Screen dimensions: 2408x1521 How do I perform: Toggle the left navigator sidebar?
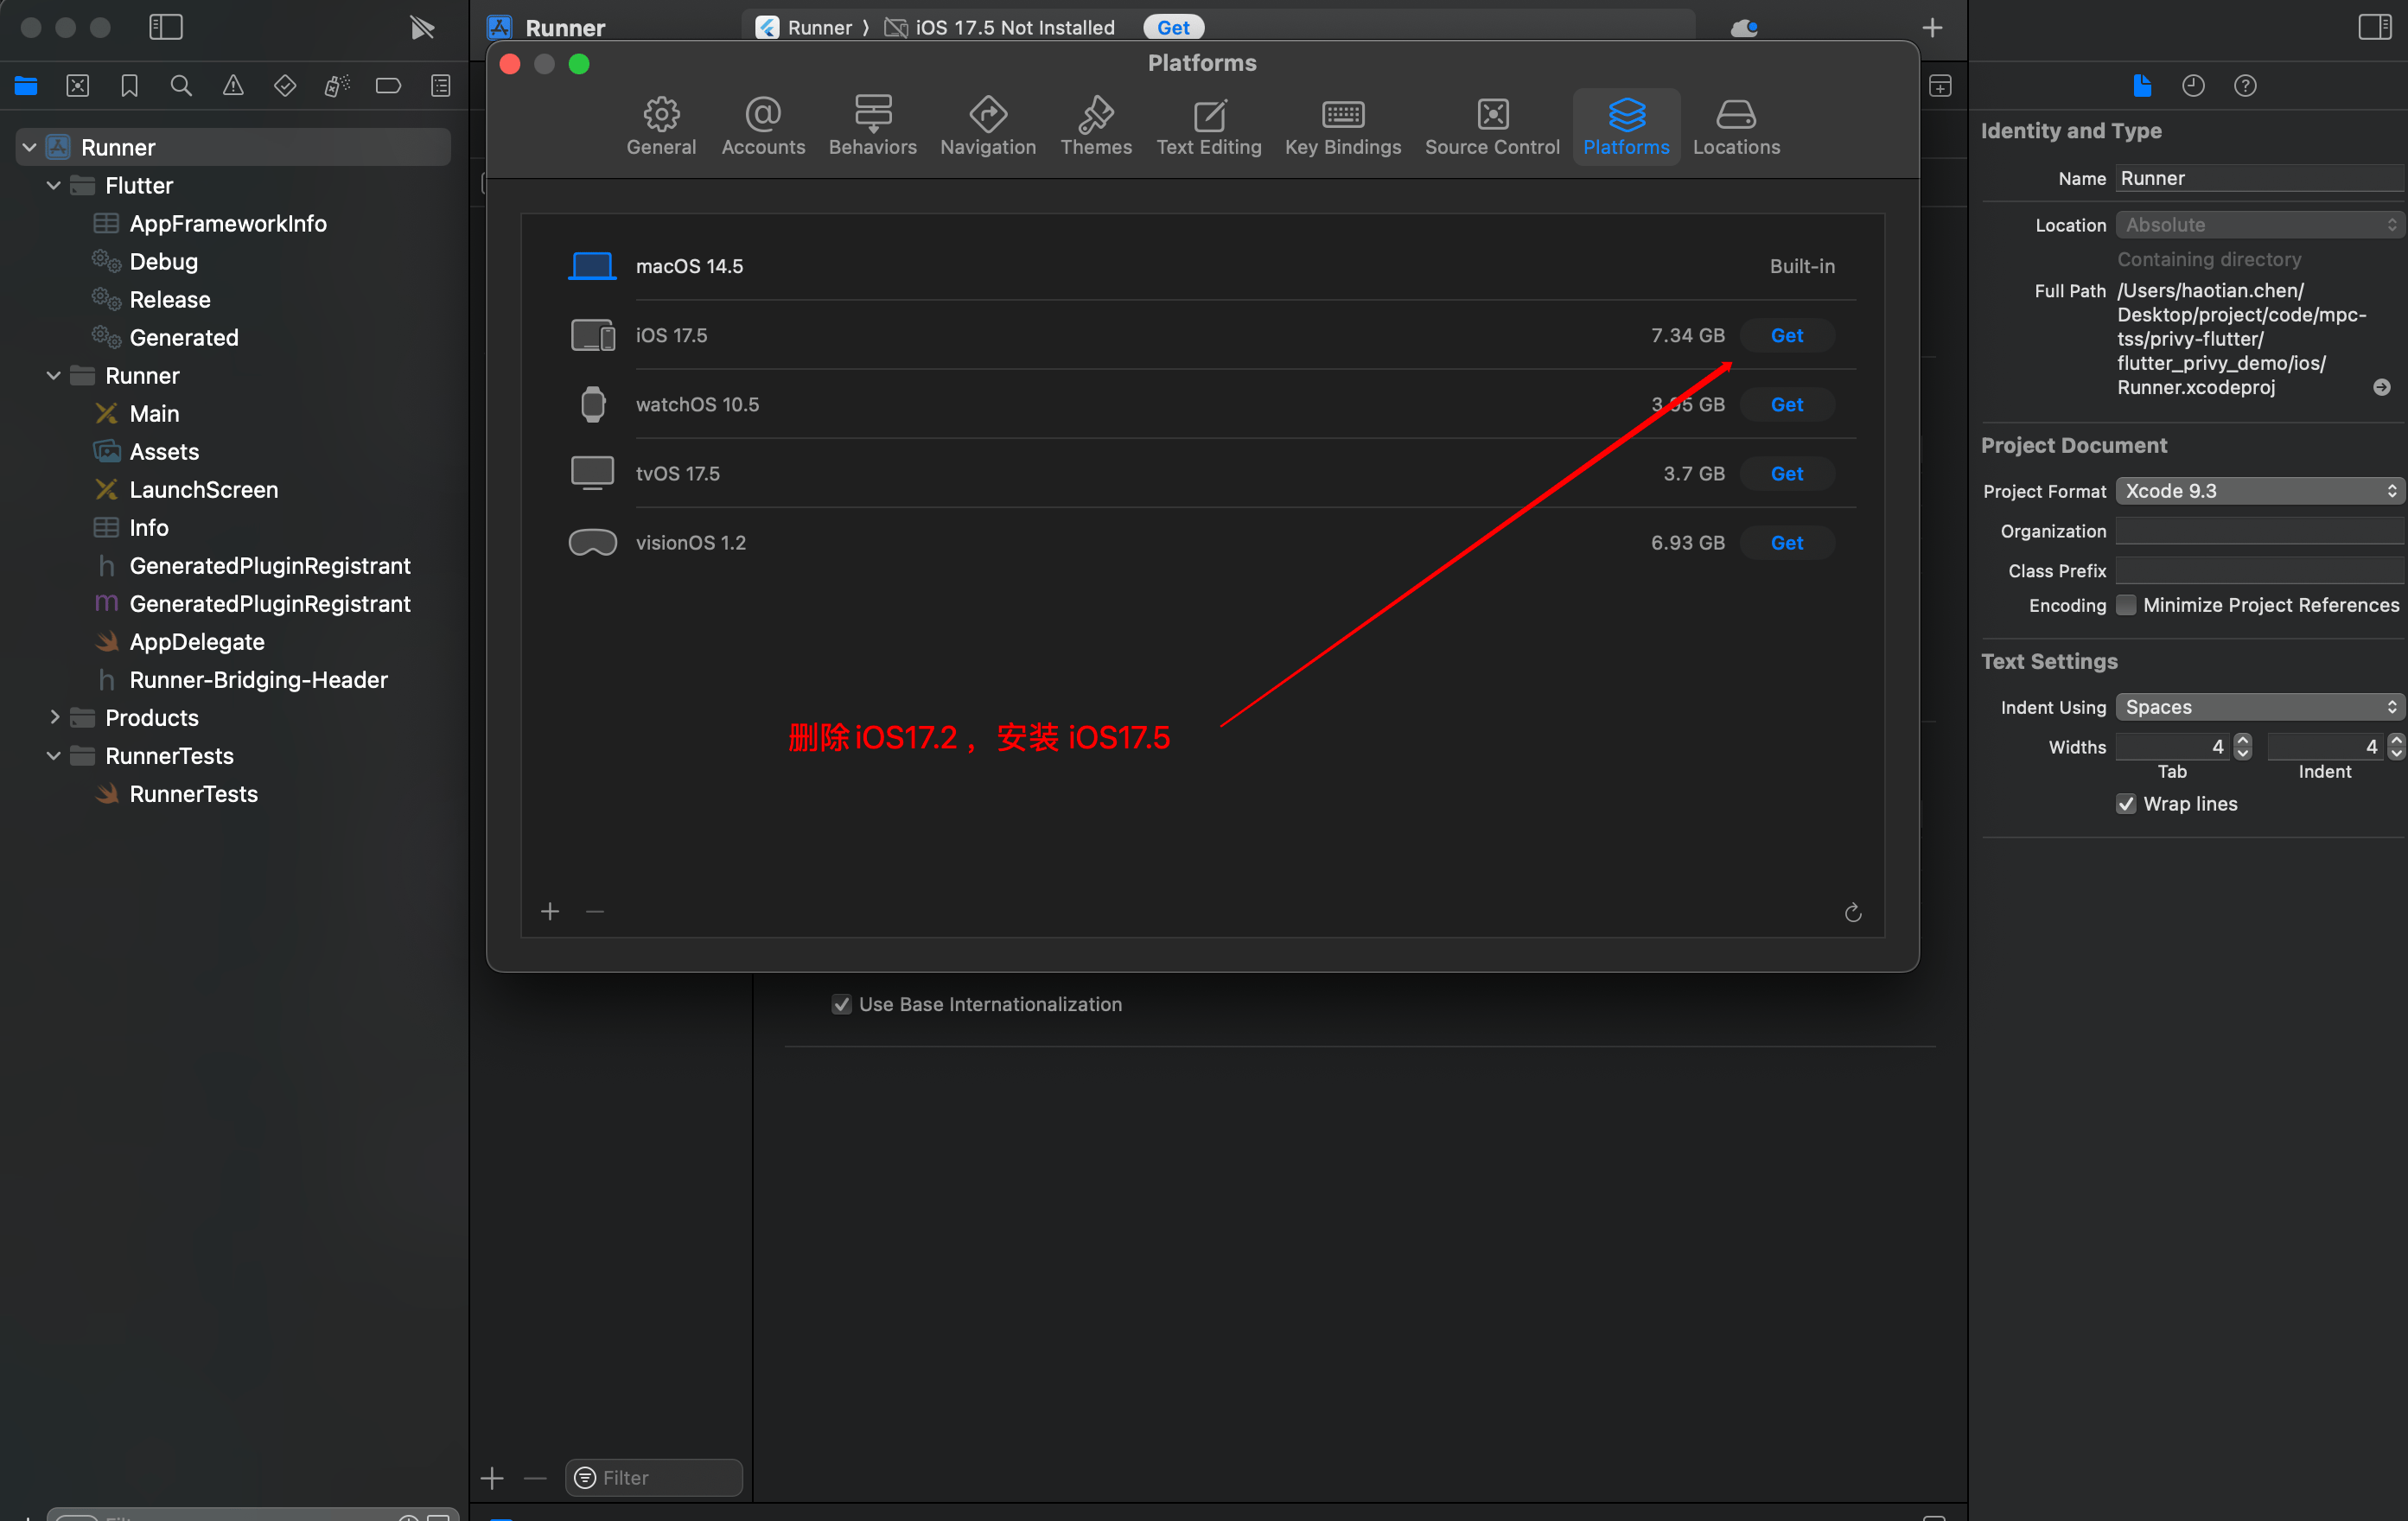pyautogui.click(x=166, y=27)
